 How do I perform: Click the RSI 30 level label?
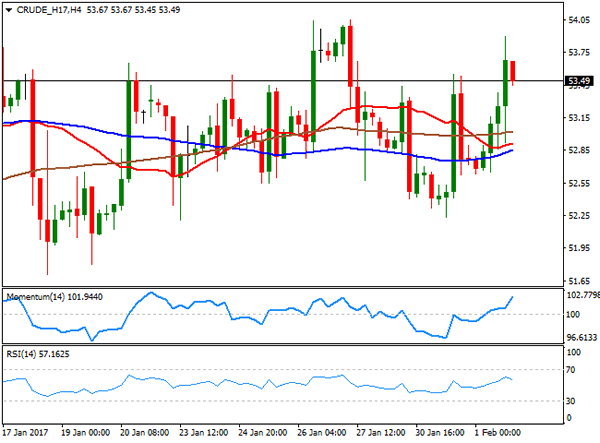pyautogui.click(x=571, y=401)
